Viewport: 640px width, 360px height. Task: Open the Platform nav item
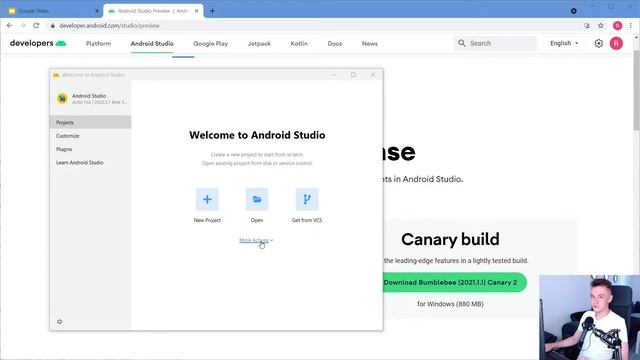pyautogui.click(x=98, y=44)
